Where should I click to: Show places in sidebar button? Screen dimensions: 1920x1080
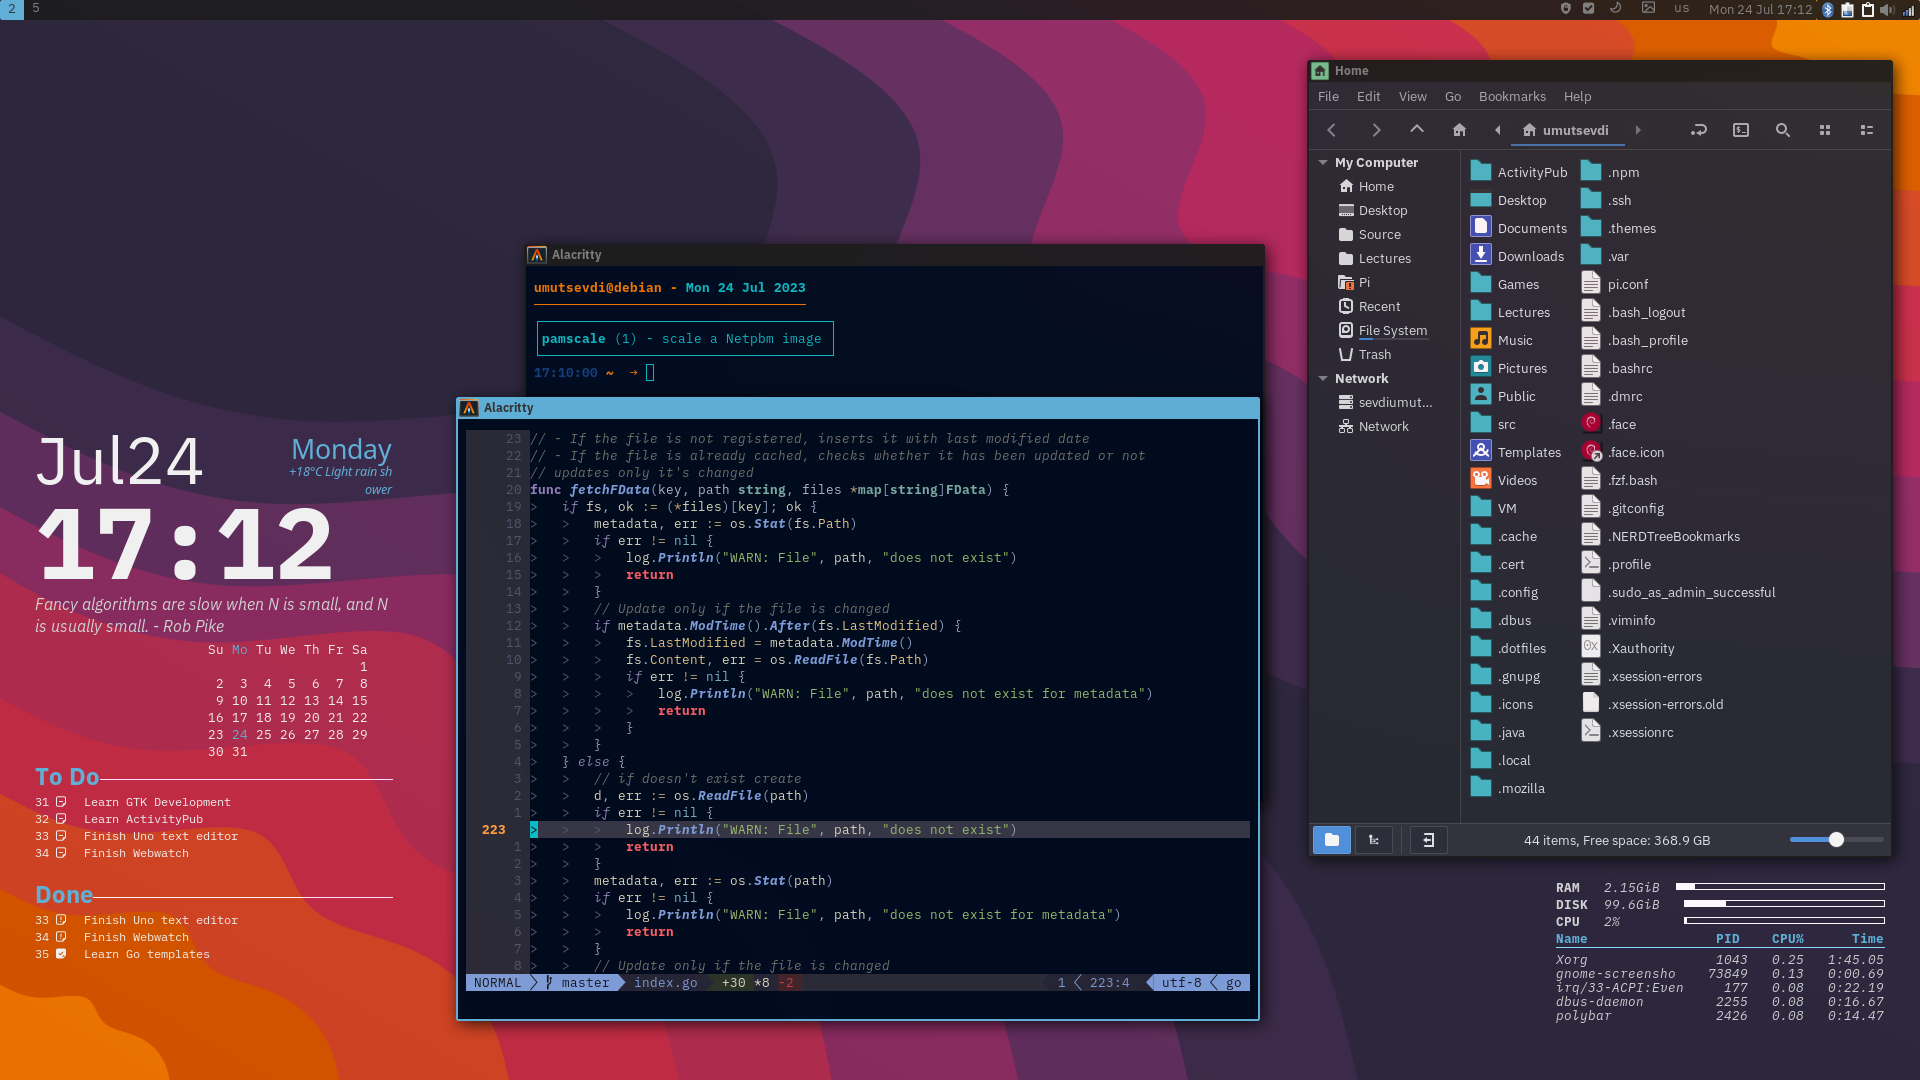(x=1331, y=840)
